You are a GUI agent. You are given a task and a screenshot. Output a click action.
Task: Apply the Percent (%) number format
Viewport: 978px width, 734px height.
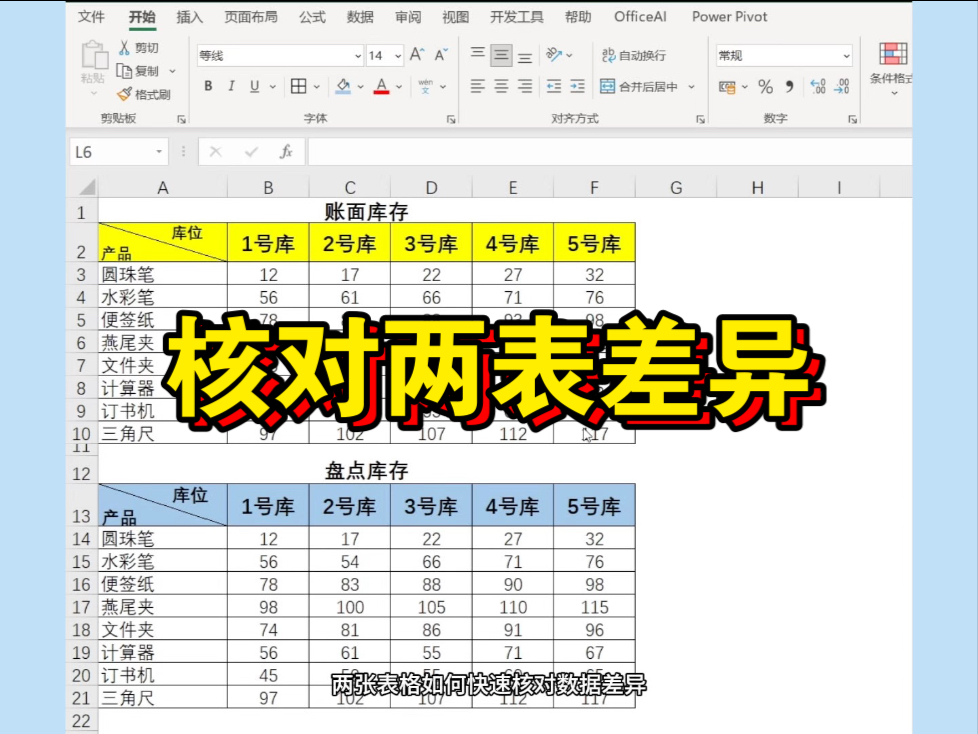[x=764, y=88]
